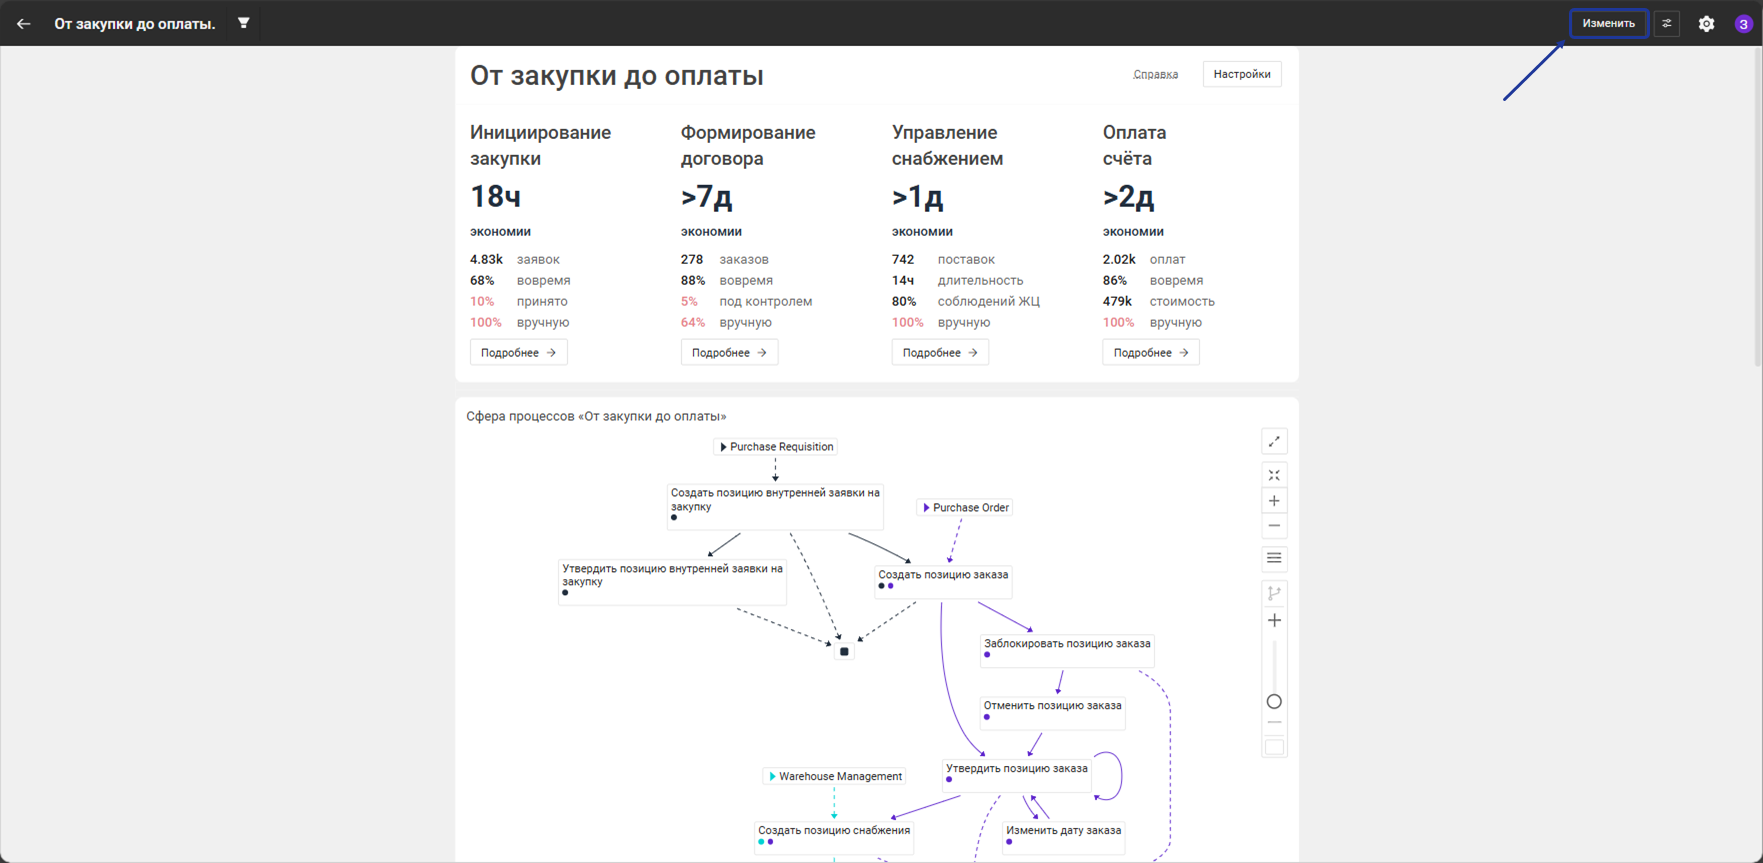Click the Настройки button
The image size is (1763, 863).
(1242, 74)
